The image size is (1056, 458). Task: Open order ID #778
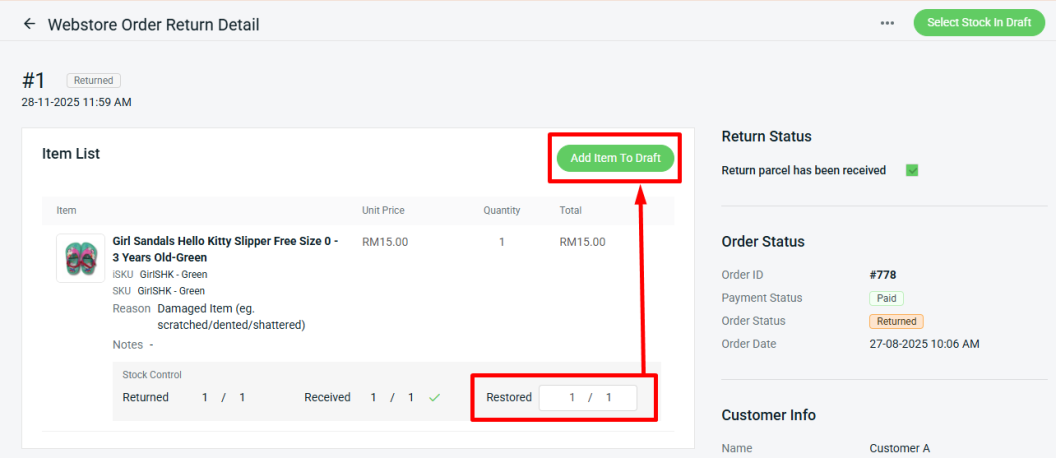pos(884,275)
